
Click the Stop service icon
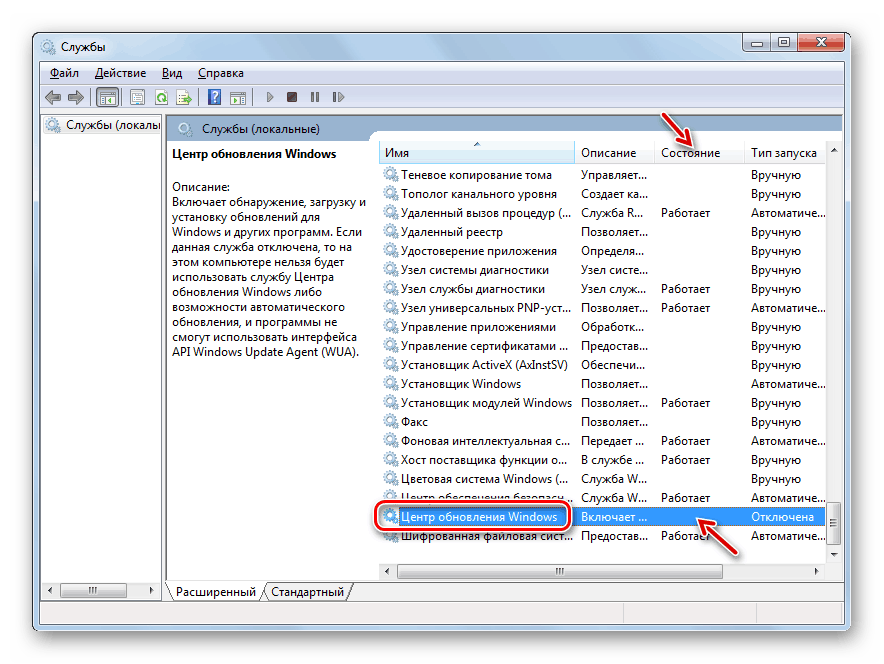click(291, 97)
